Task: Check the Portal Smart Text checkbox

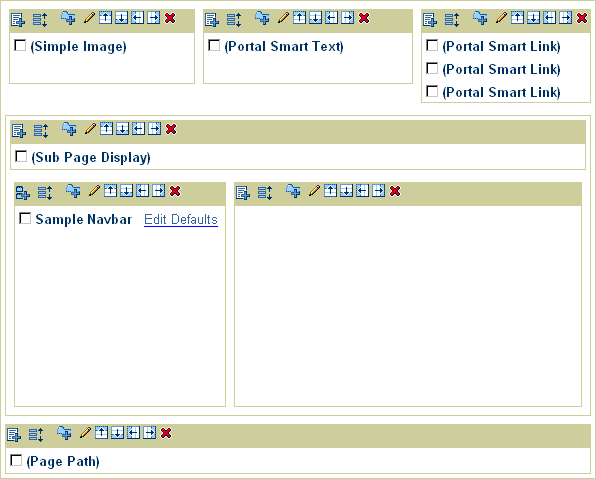Action: 214,45
